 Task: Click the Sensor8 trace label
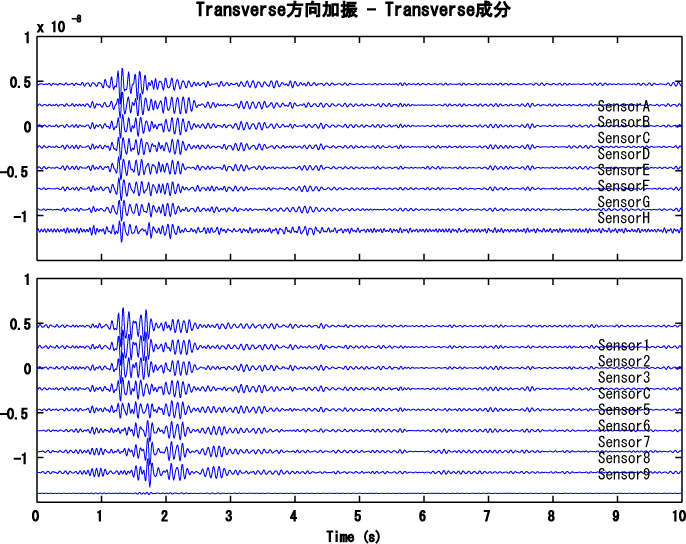point(624,458)
